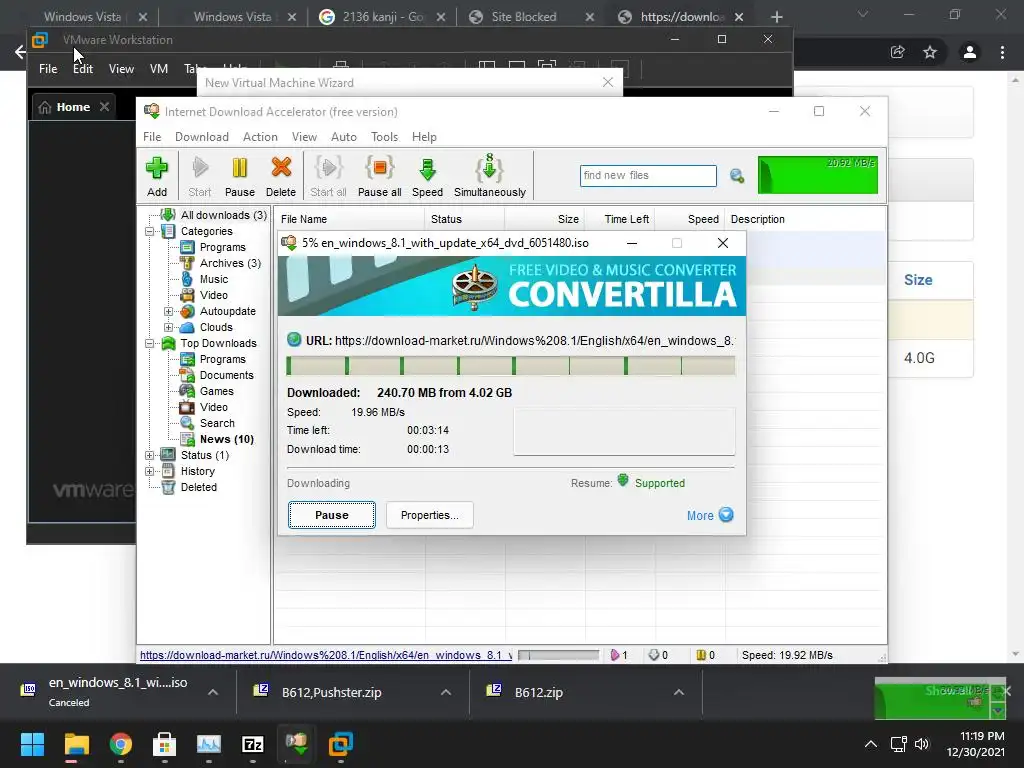Open the Action menu
The image size is (1024, 768).
pos(260,136)
